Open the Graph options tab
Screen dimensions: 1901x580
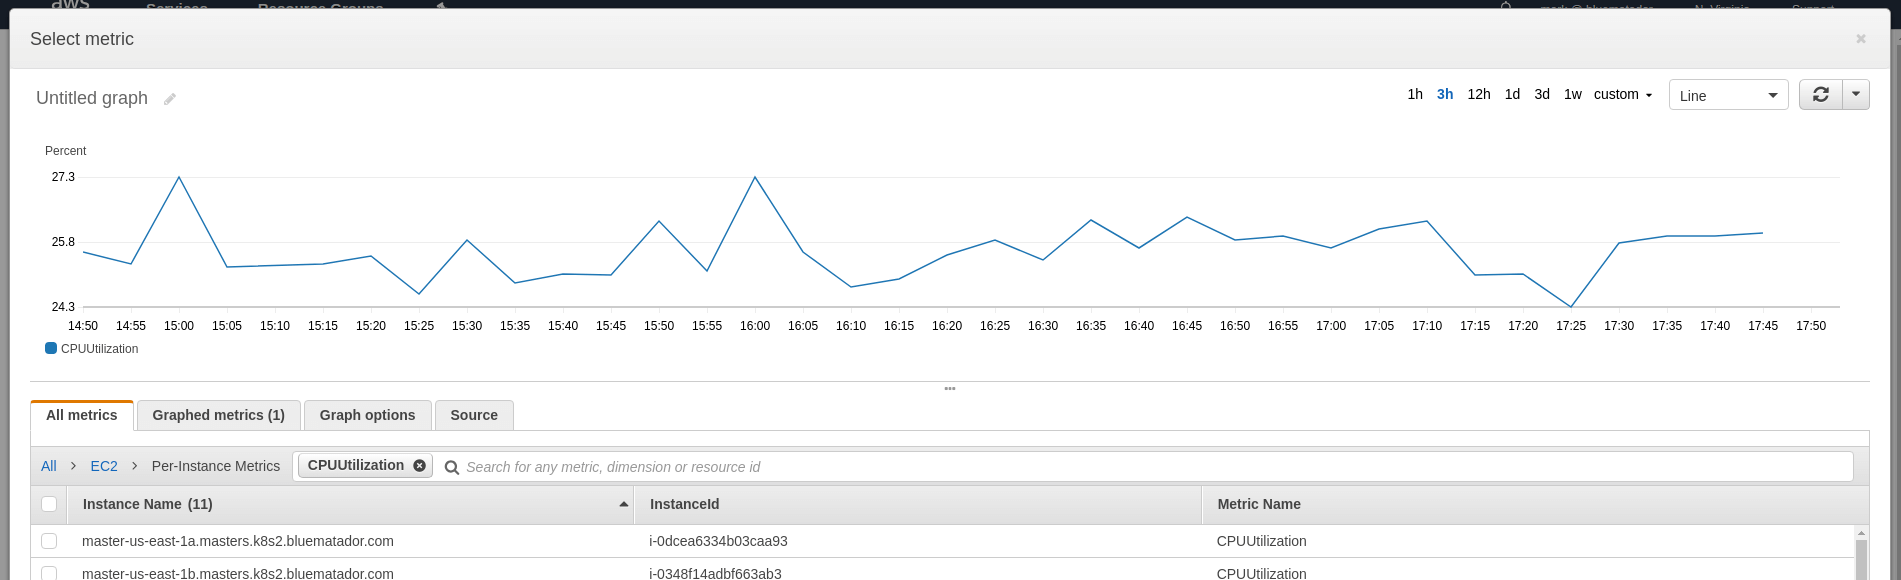[367, 415]
